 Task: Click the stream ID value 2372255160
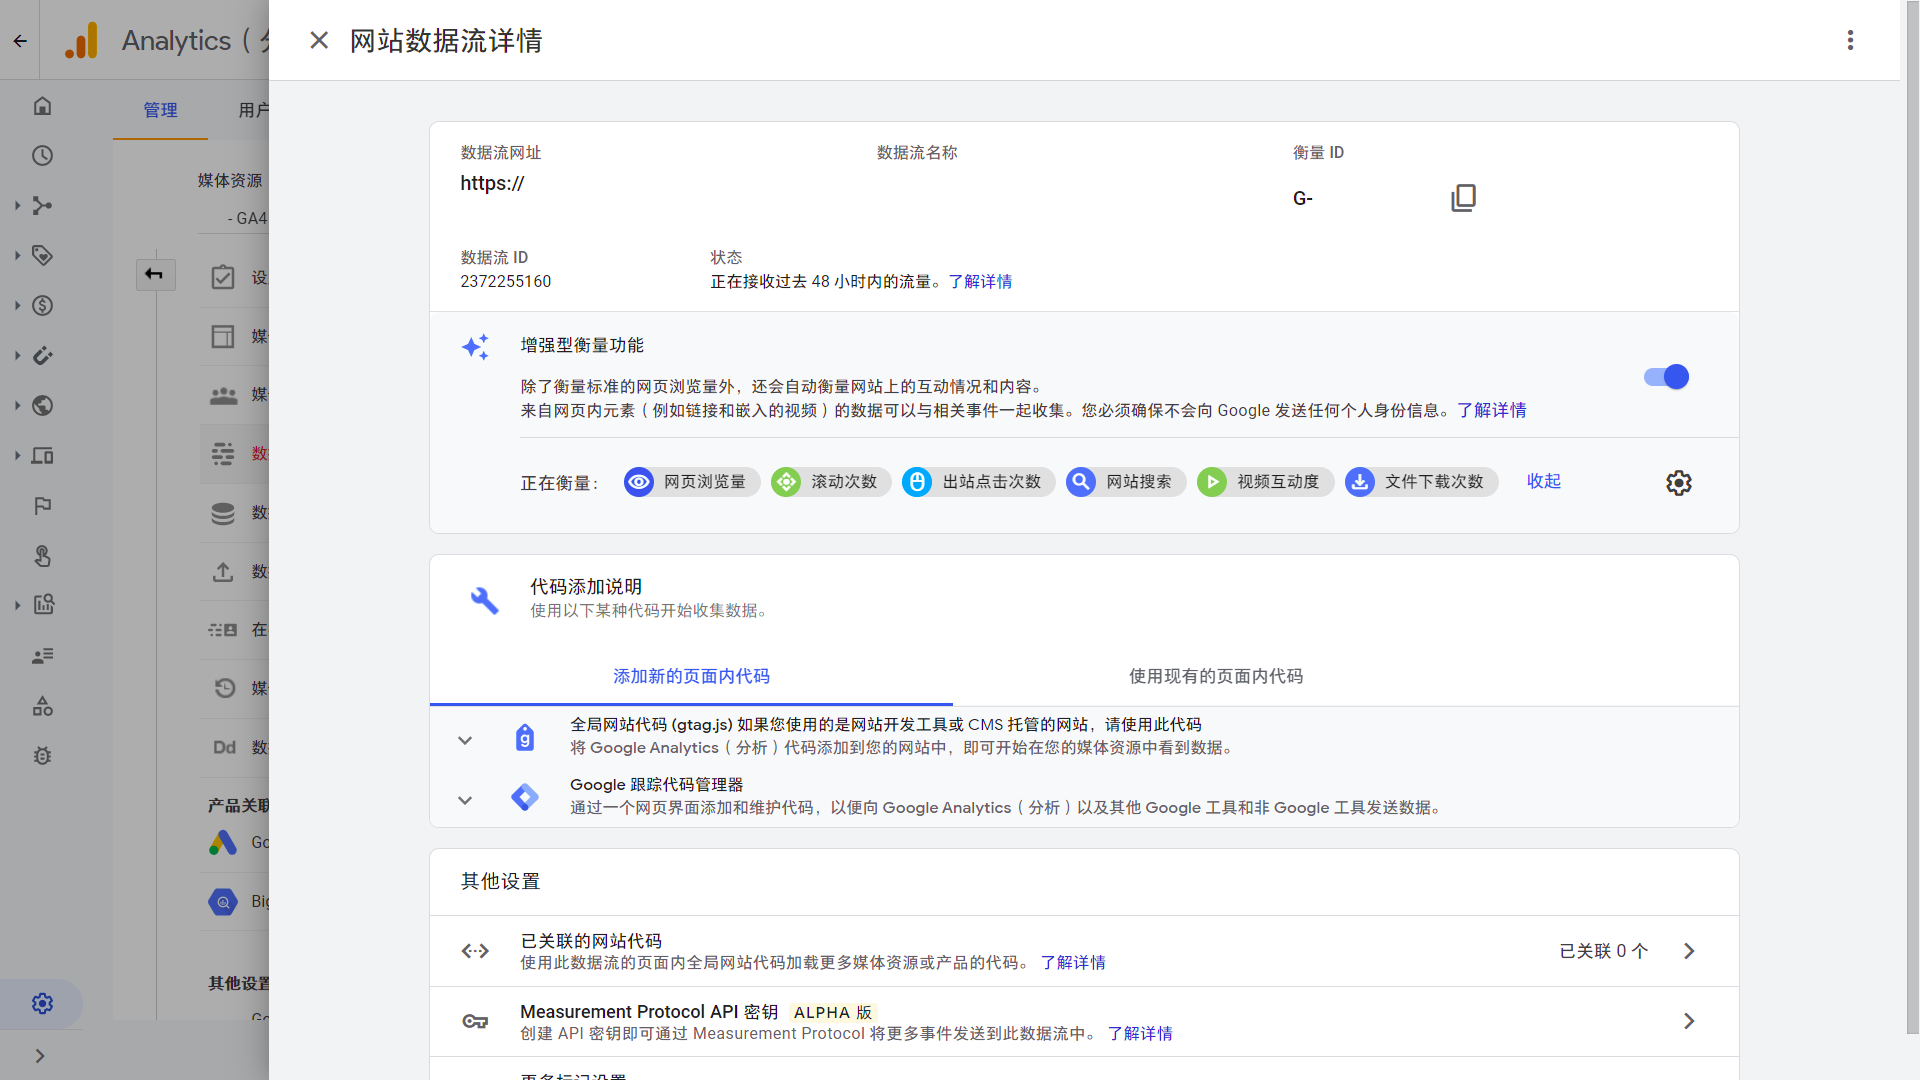pyautogui.click(x=505, y=282)
